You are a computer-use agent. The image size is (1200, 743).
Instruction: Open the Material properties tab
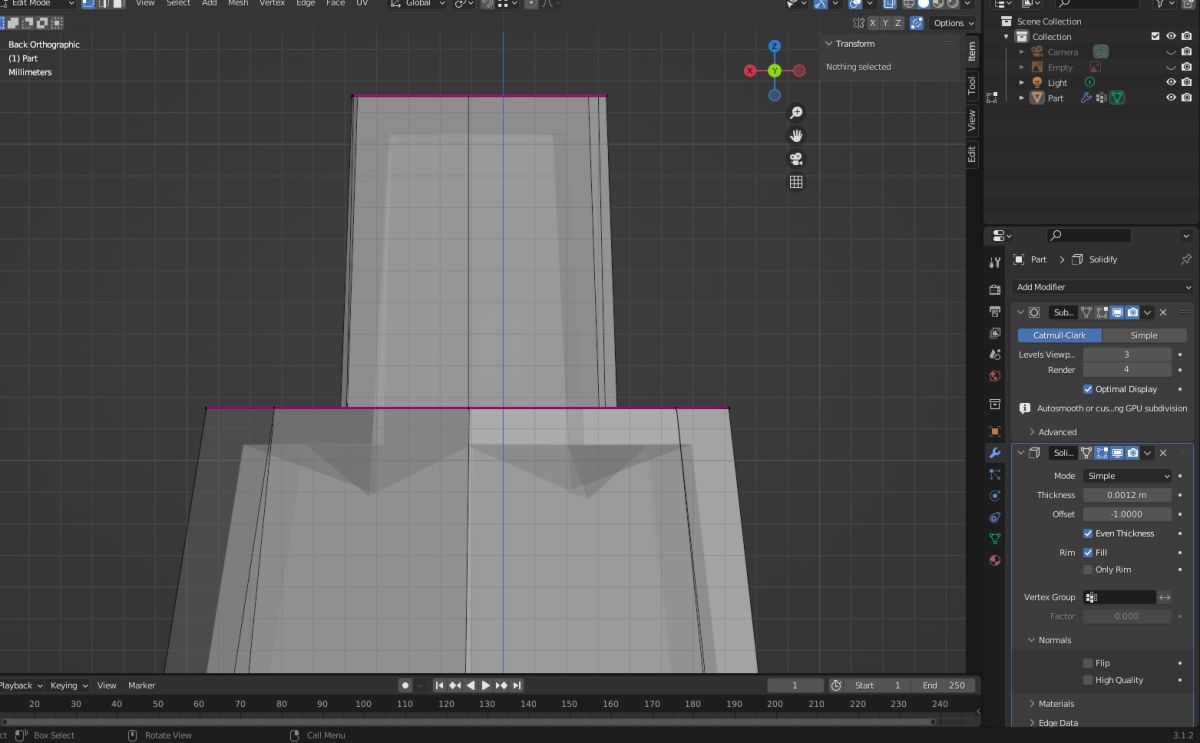coord(994,560)
